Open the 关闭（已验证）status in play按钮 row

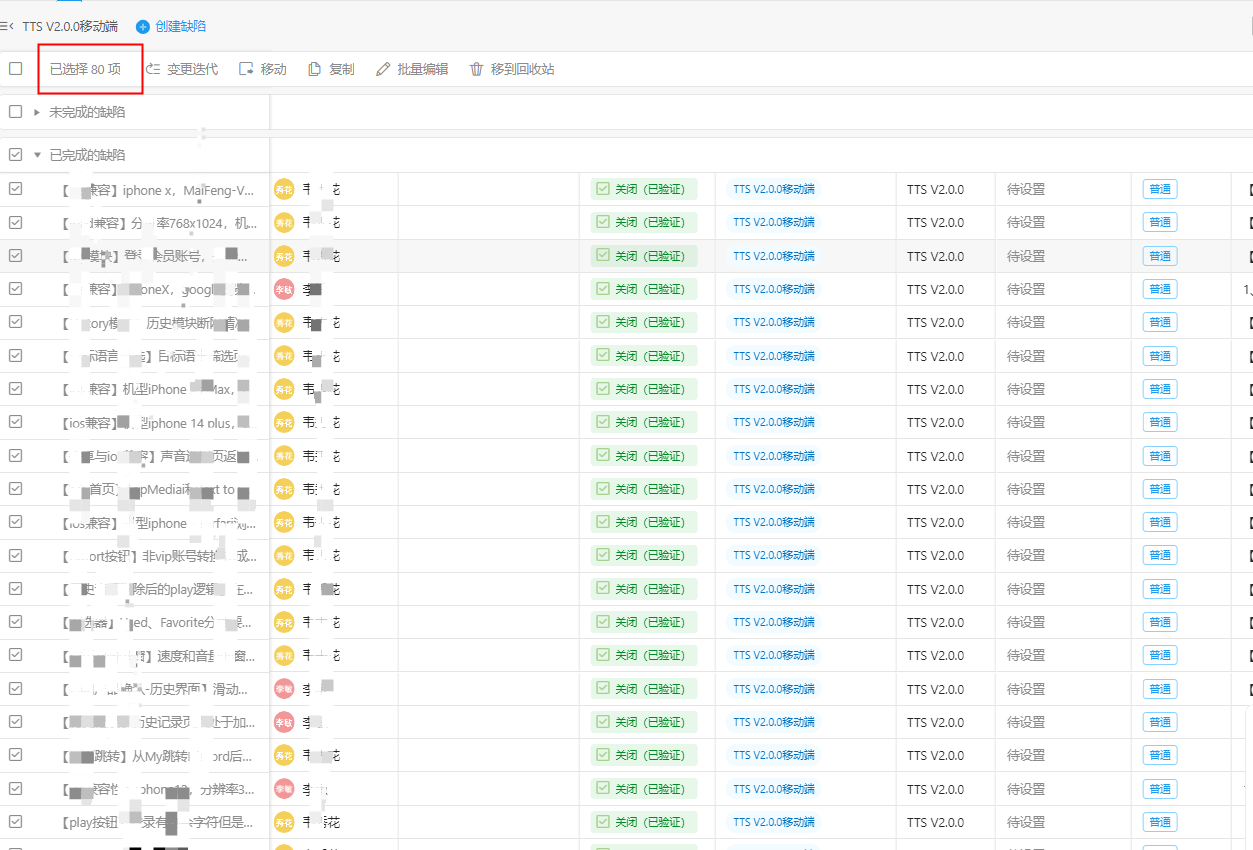click(x=644, y=822)
